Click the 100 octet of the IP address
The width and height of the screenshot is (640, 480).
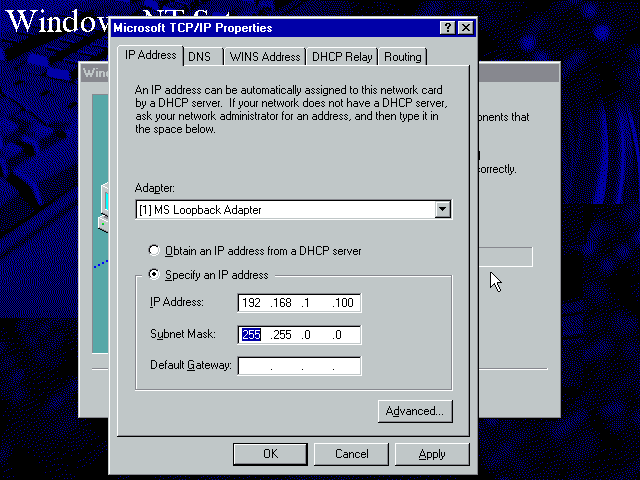click(x=344, y=303)
